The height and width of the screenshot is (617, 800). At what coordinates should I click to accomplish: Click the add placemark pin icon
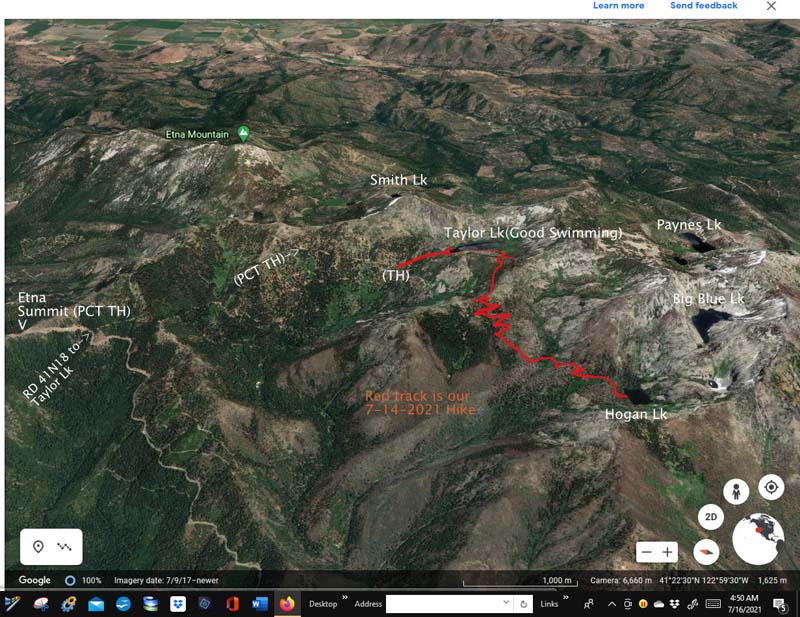pos(38,547)
